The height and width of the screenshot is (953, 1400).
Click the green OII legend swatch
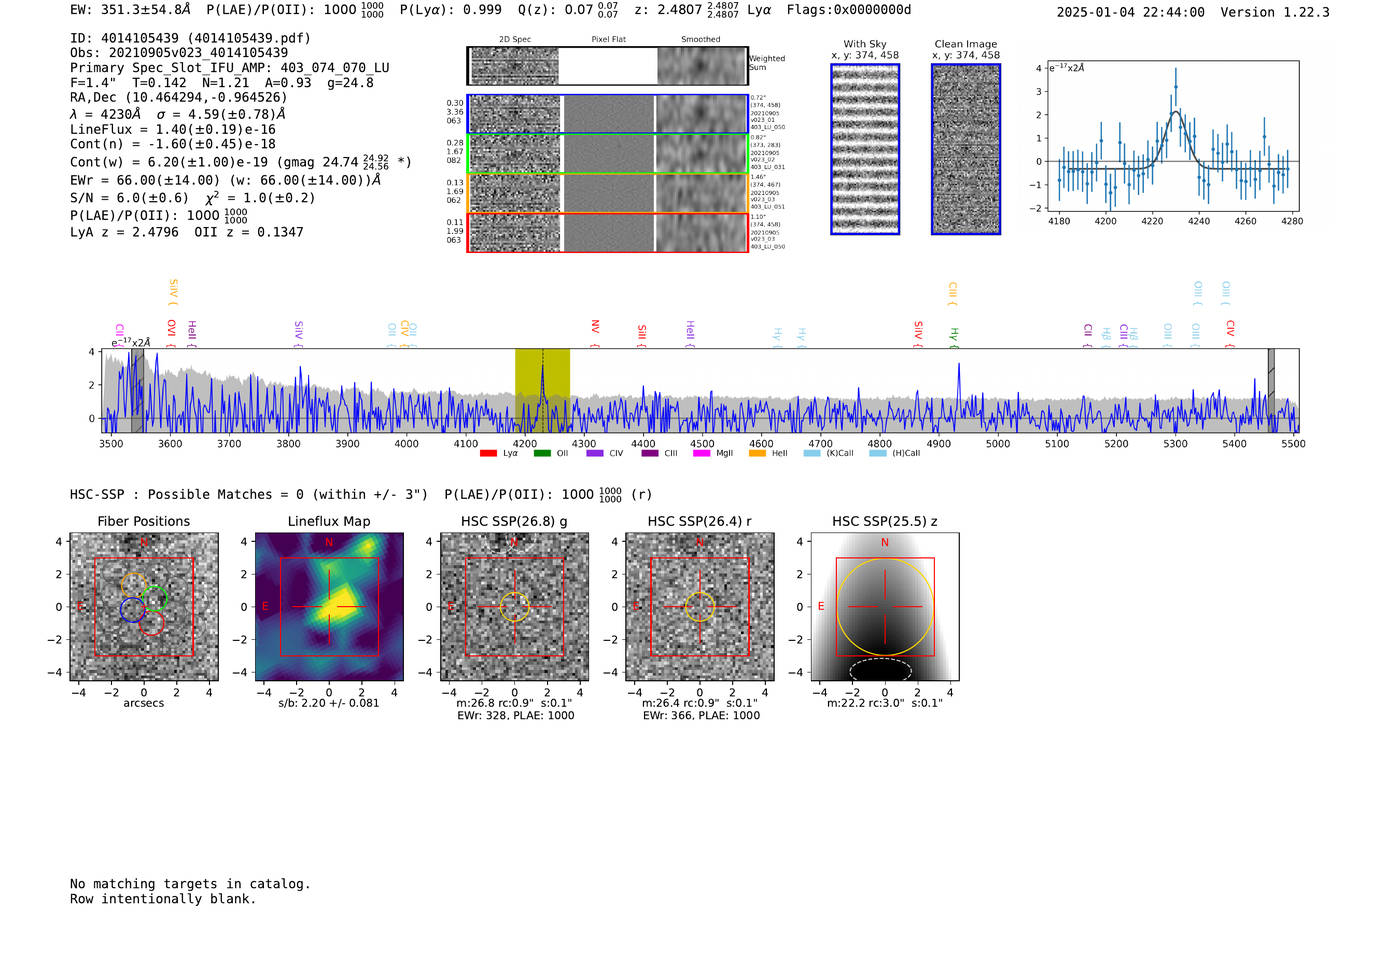[x=542, y=454]
